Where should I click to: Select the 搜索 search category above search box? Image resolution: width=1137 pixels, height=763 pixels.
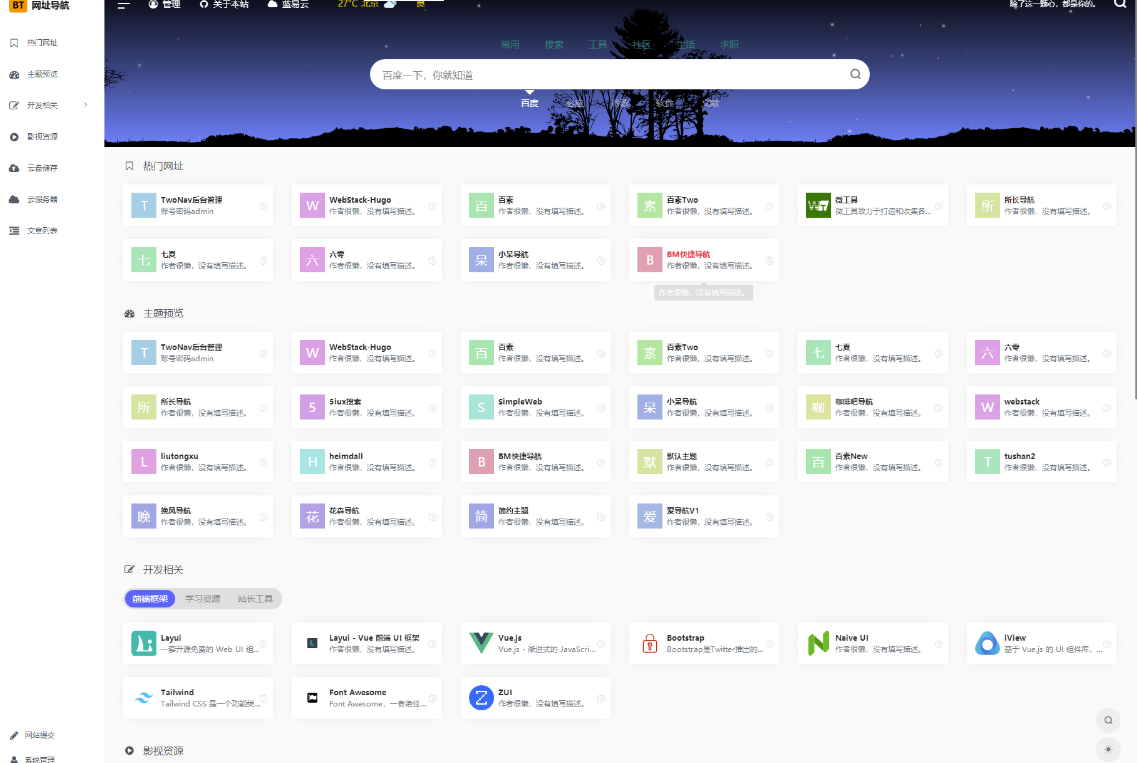[554, 45]
